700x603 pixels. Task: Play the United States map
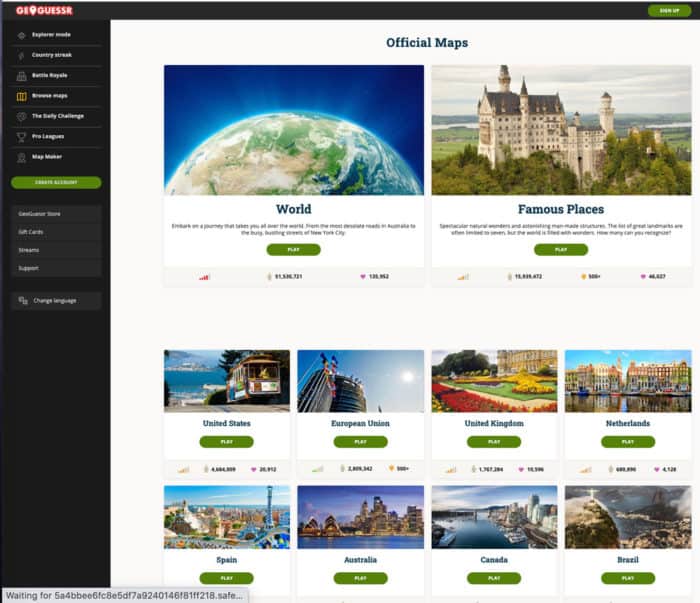226,442
